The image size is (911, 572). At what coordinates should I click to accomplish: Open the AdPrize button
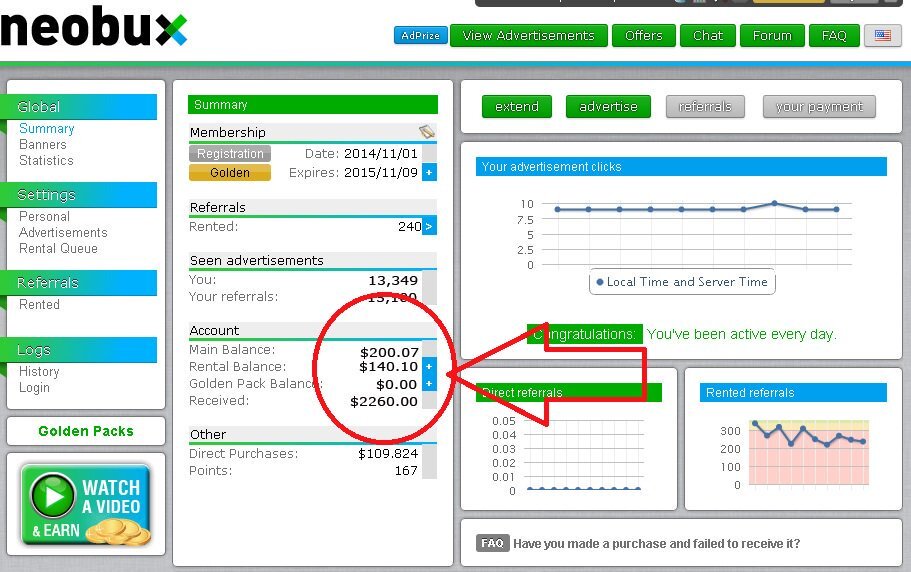click(421, 35)
